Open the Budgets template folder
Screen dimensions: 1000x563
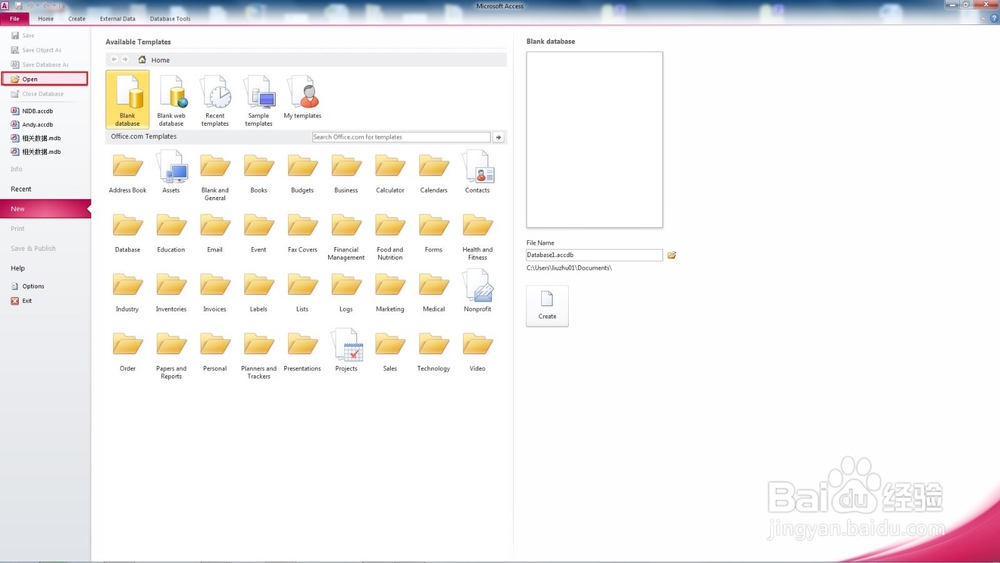tap(302, 172)
